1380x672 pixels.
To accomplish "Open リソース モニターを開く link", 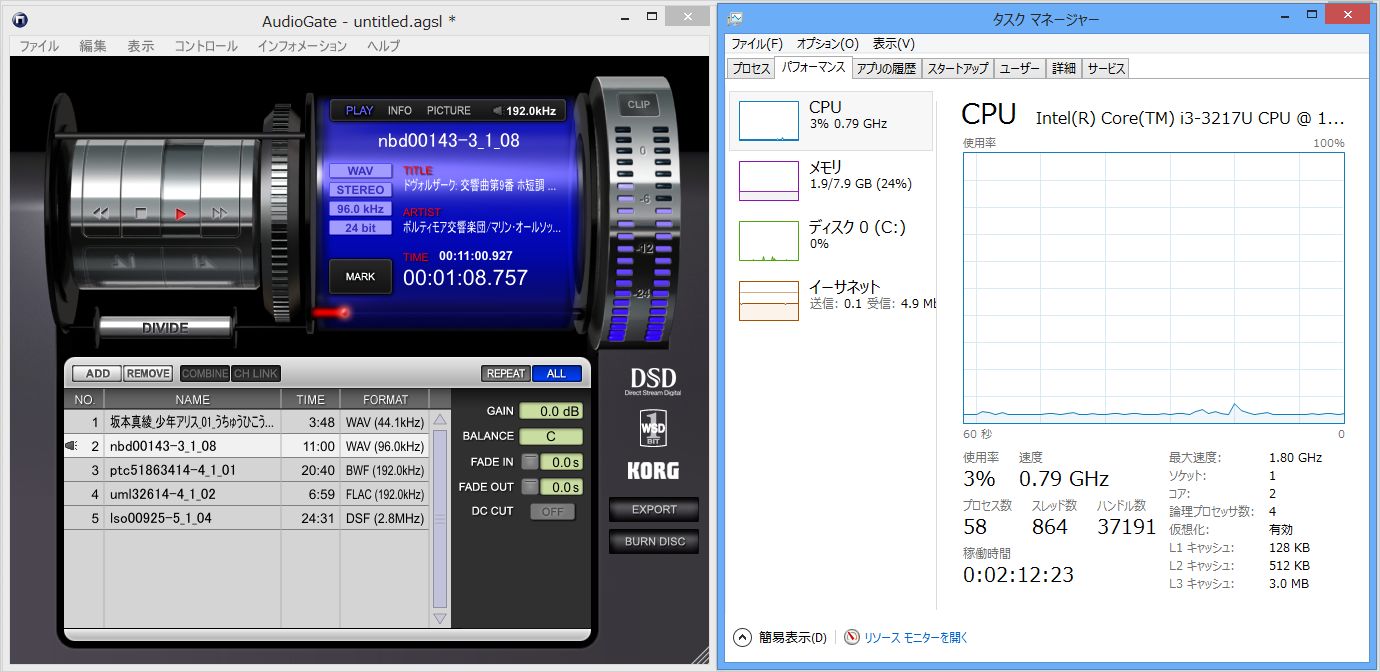I will coord(916,637).
